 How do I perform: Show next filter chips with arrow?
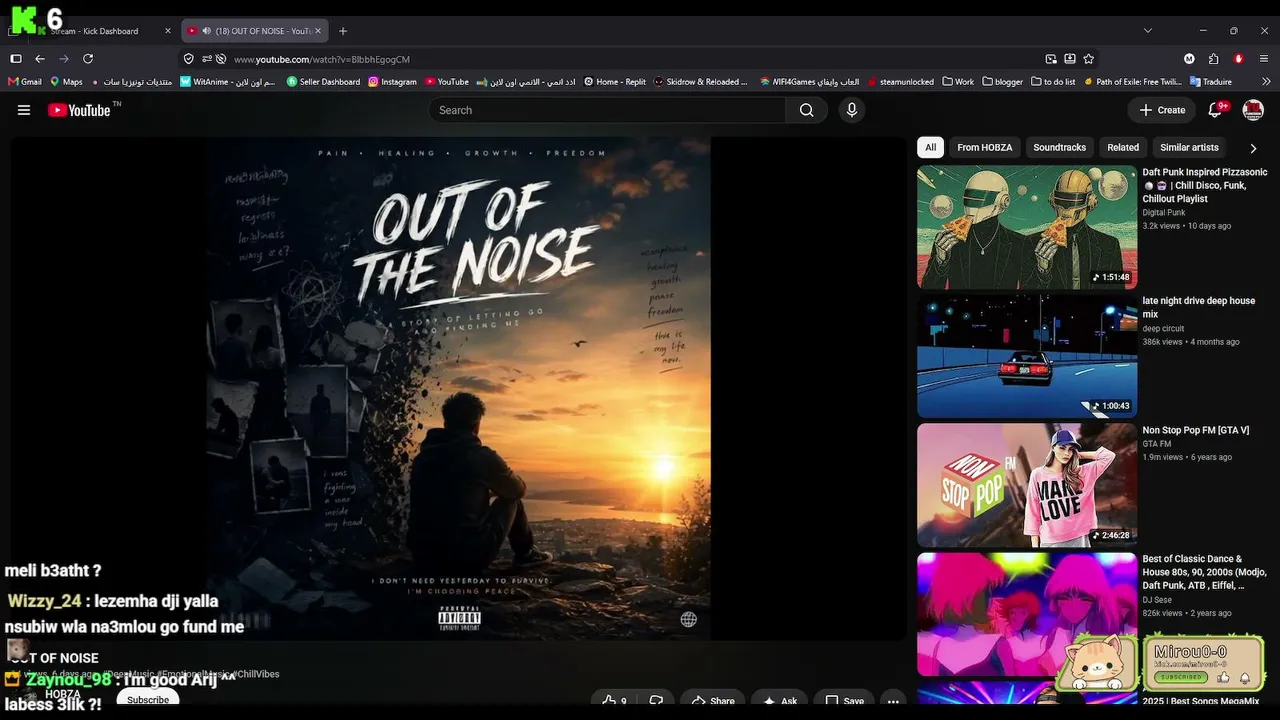pyautogui.click(x=1253, y=148)
